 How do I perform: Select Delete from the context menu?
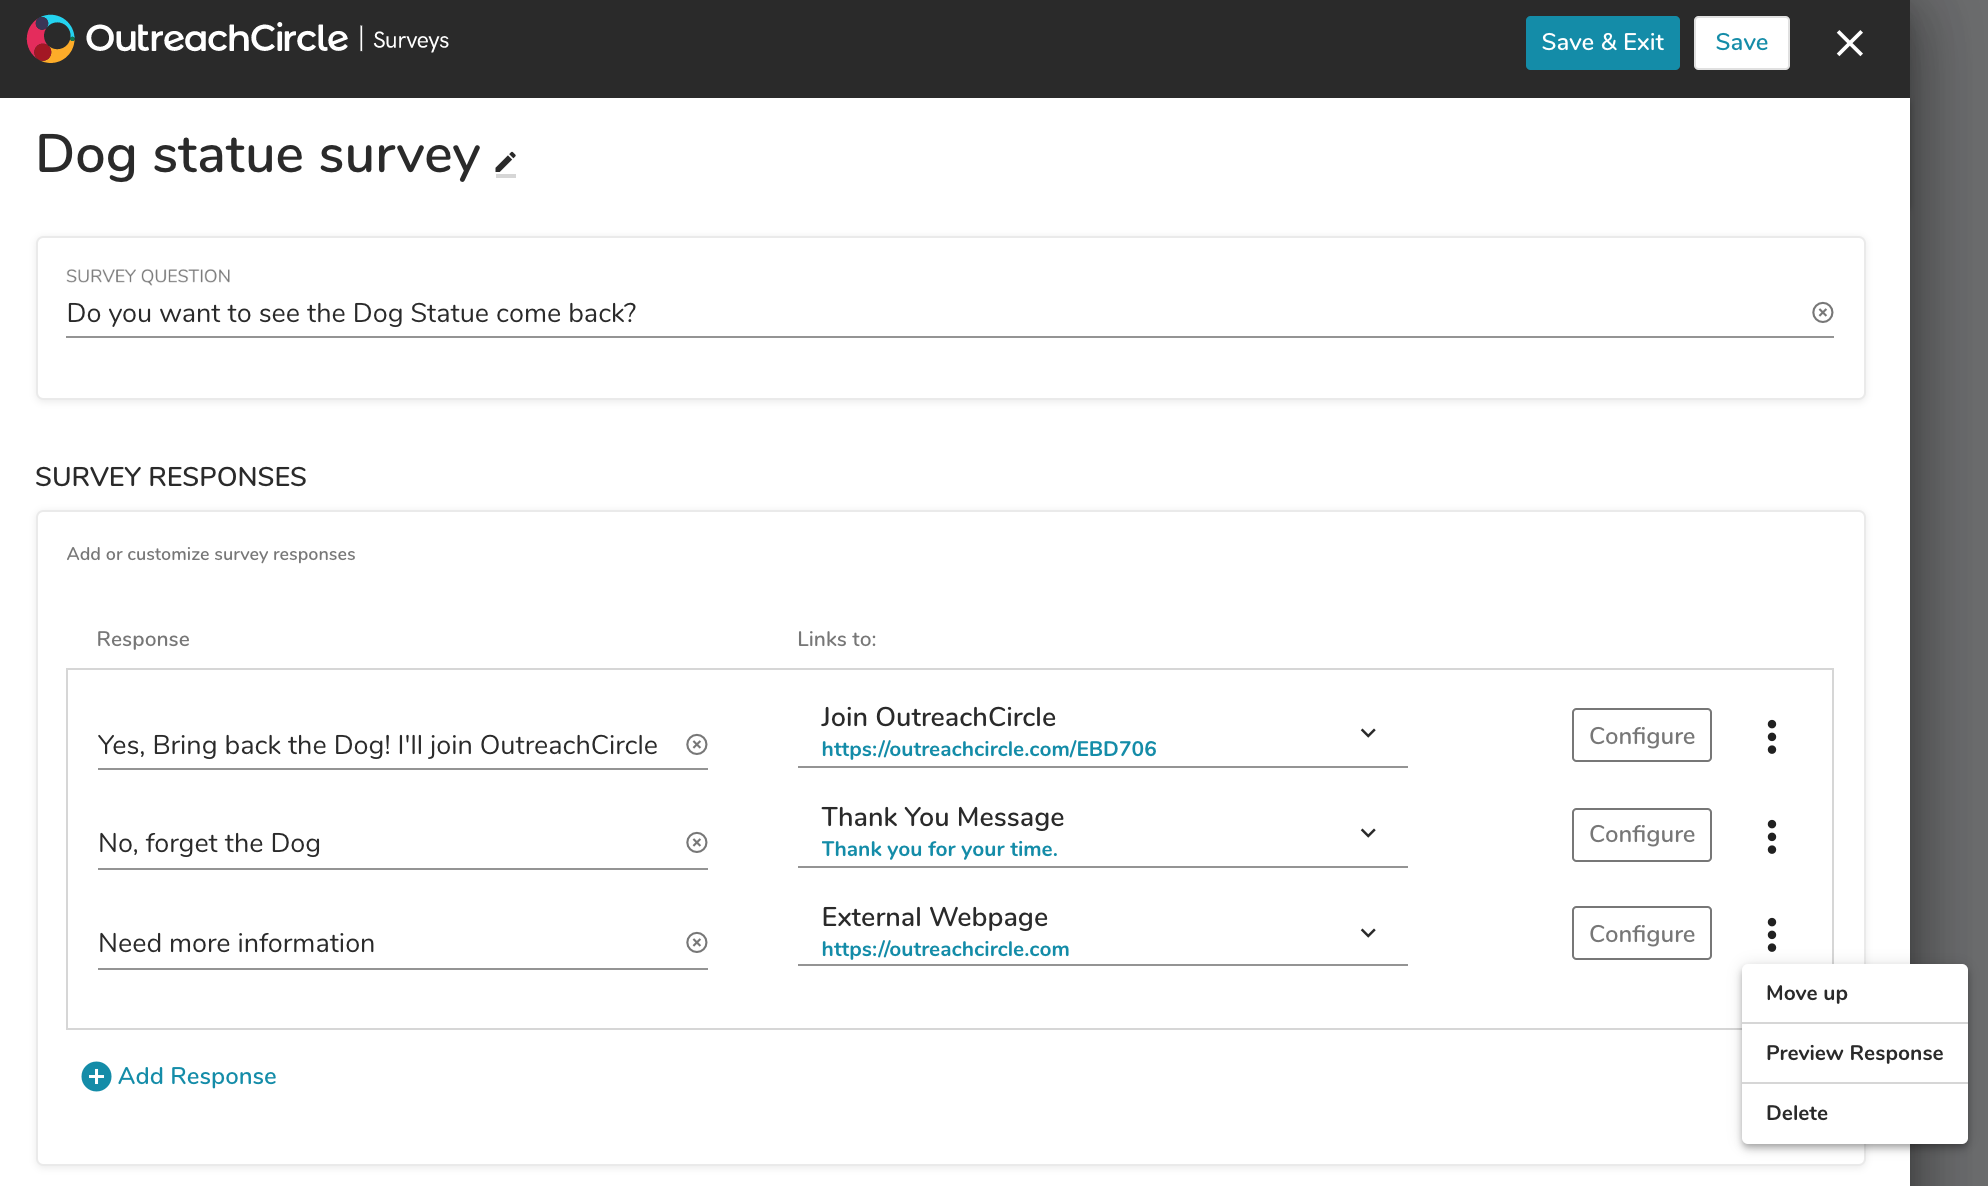tap(1854, 1113)
